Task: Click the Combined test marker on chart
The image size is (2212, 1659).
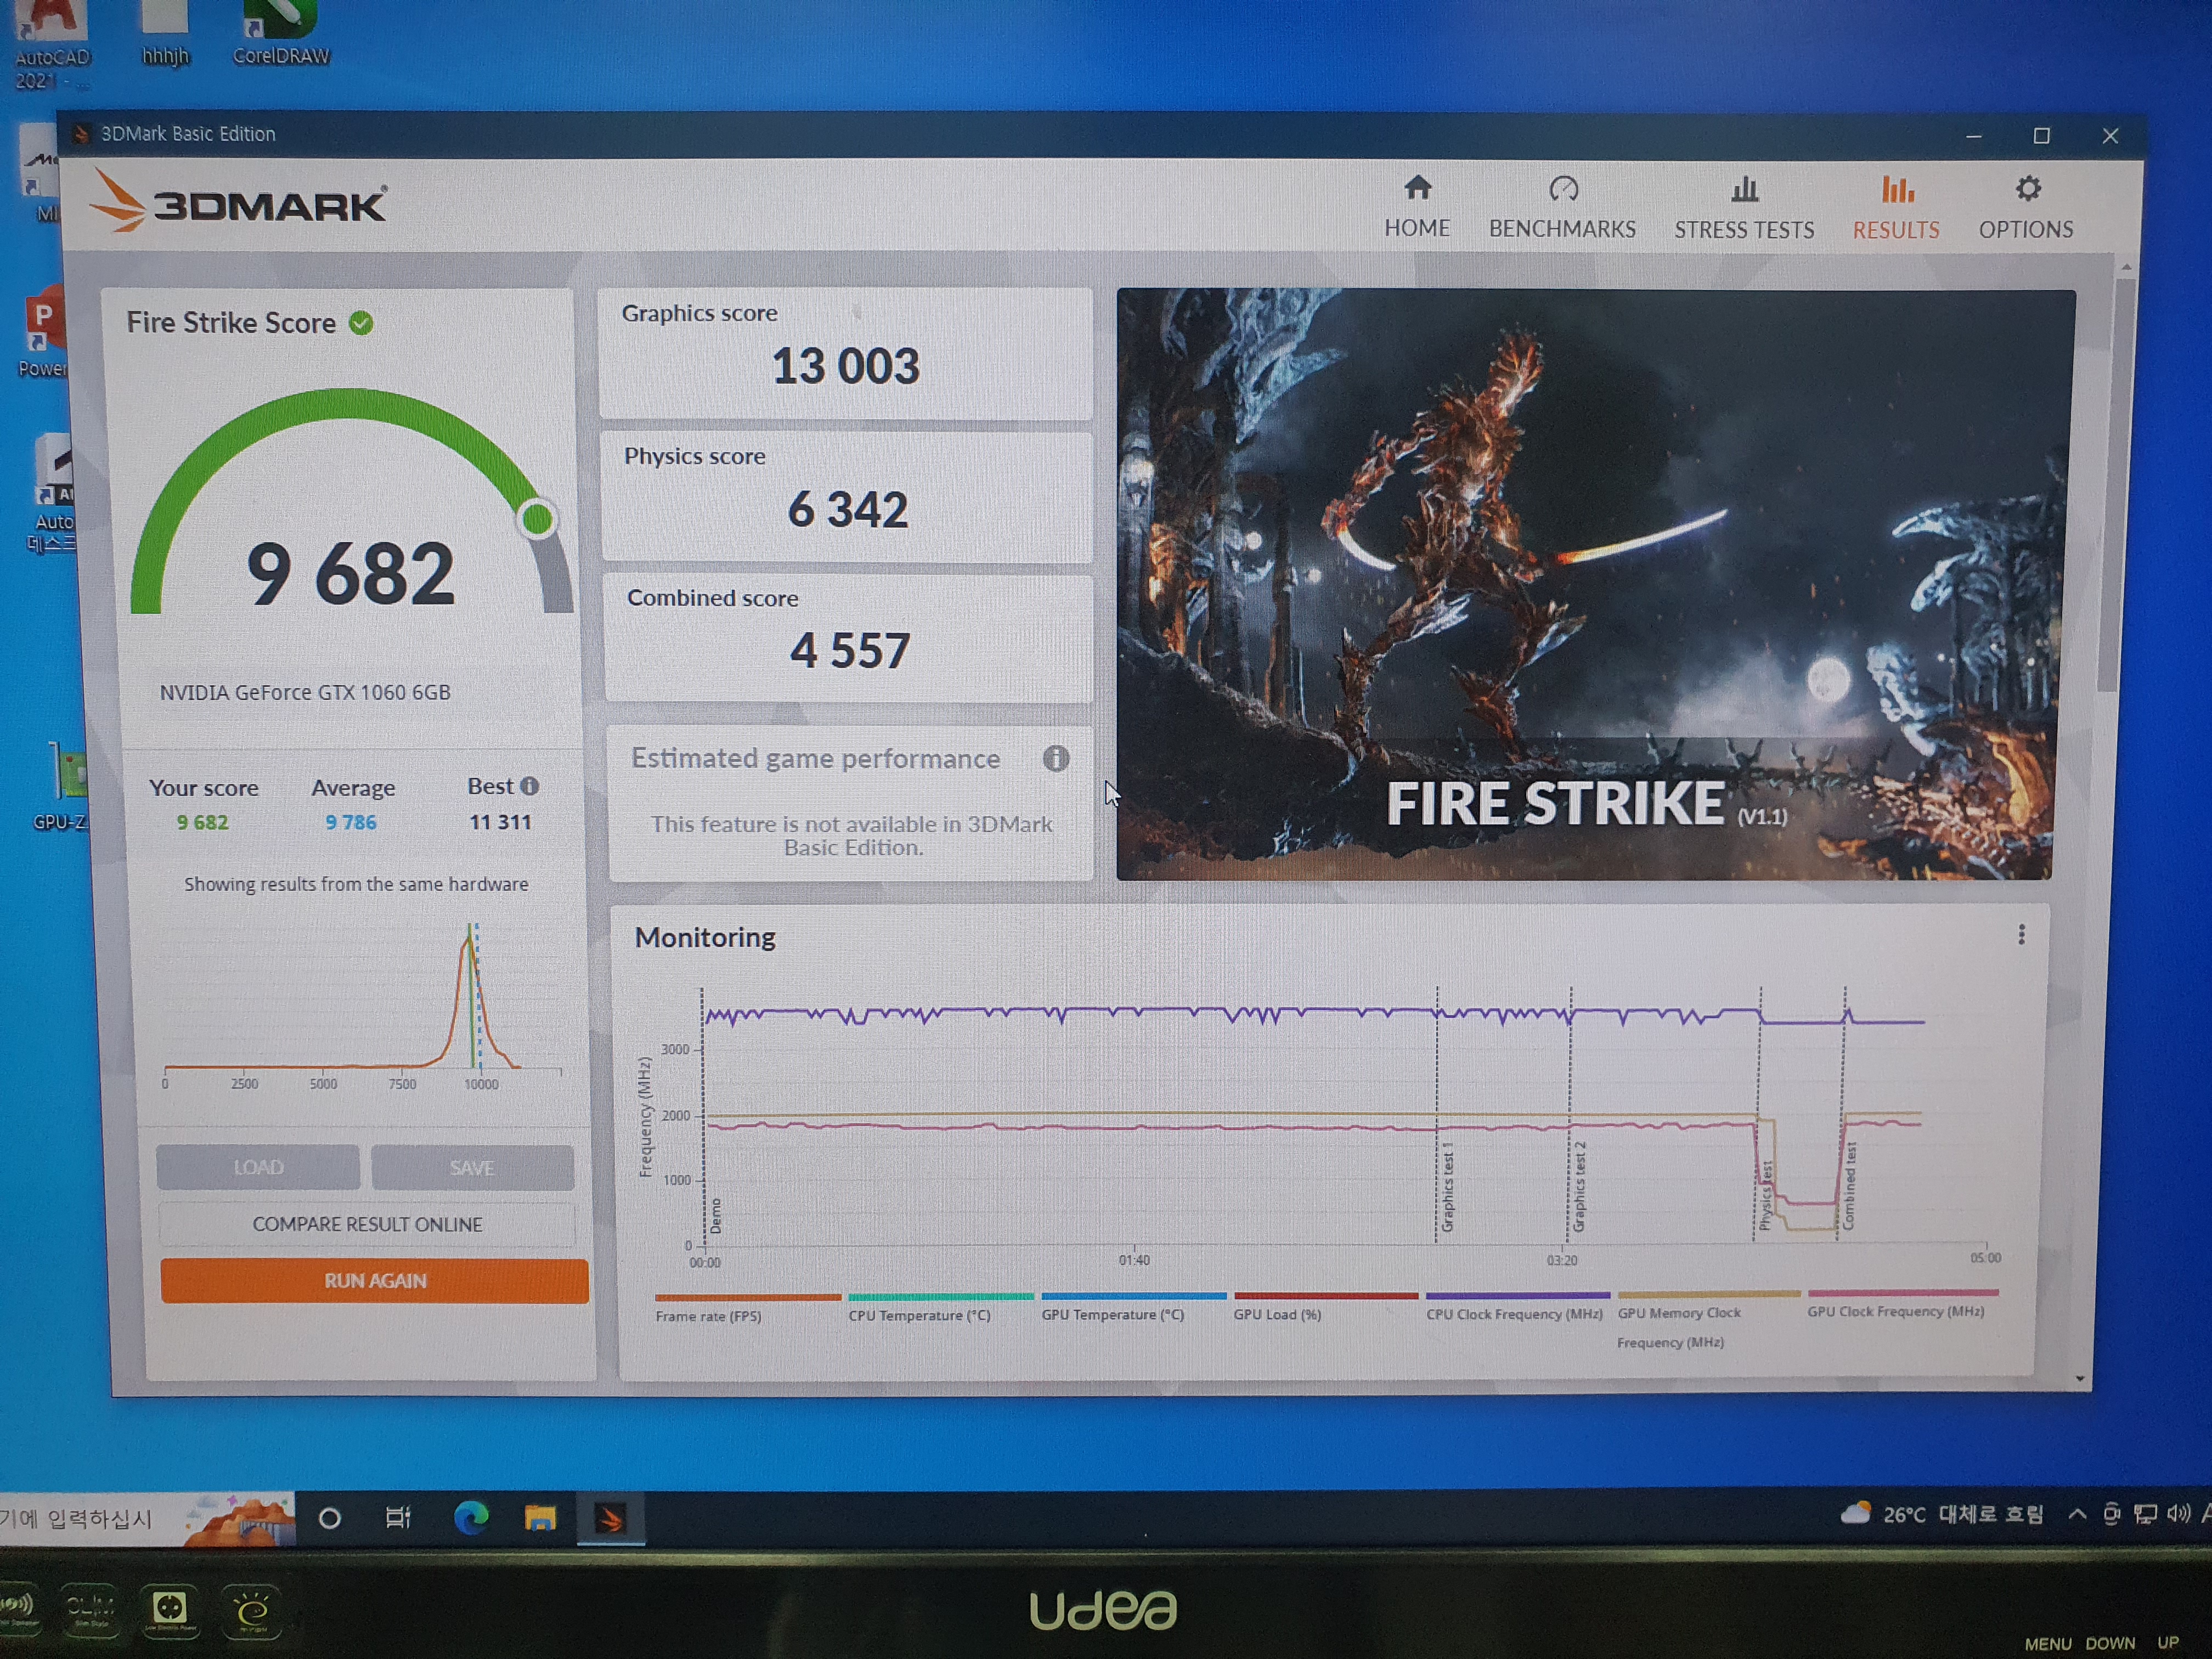Action: coord(1849,1186)
